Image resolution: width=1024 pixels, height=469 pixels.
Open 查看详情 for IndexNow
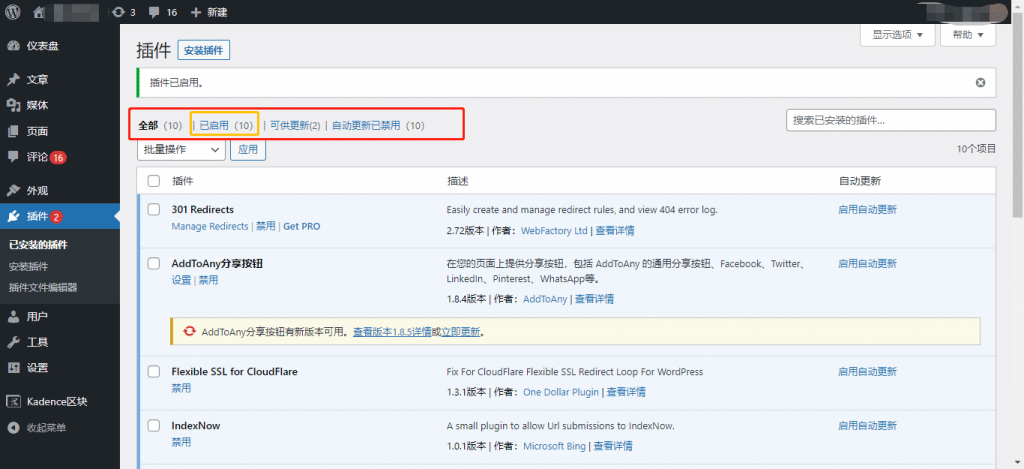tap(613, 446)
